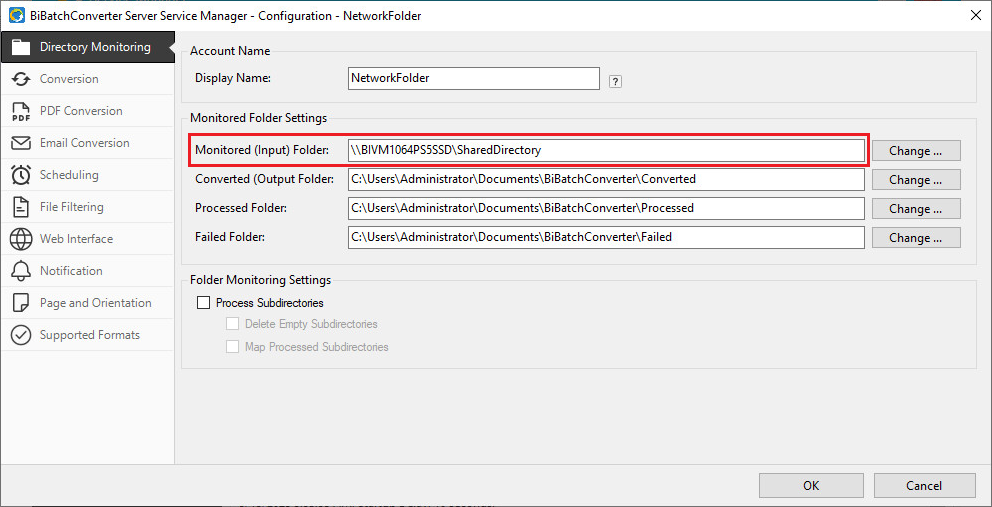This screenshot has width=992, height=507.
Task: Click the Notification bell icon
Action: coord(21,271)
